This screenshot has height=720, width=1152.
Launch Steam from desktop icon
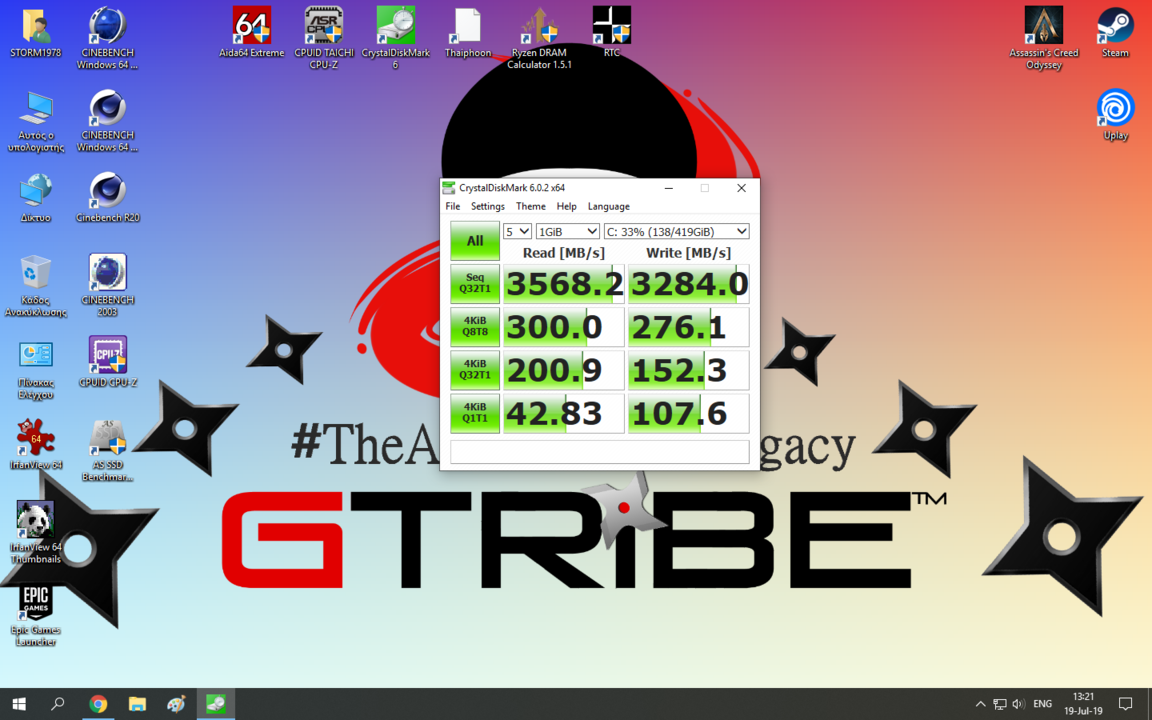(x=1115, y=32)
